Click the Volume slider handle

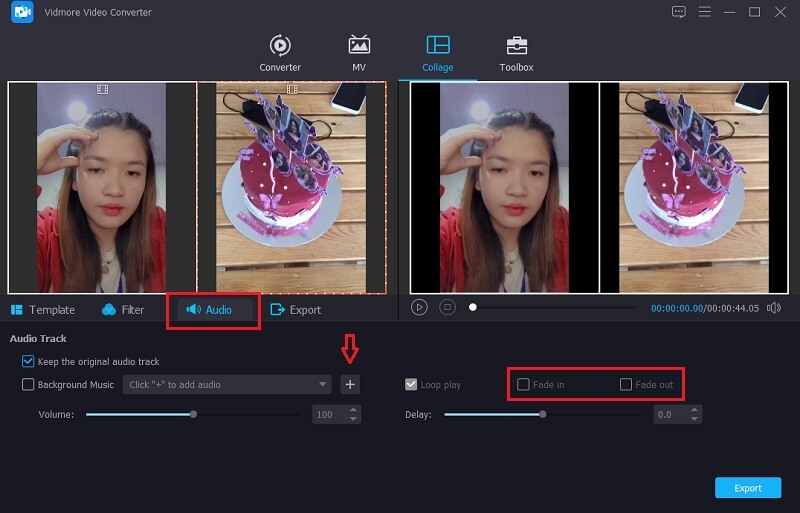(193, 414)
